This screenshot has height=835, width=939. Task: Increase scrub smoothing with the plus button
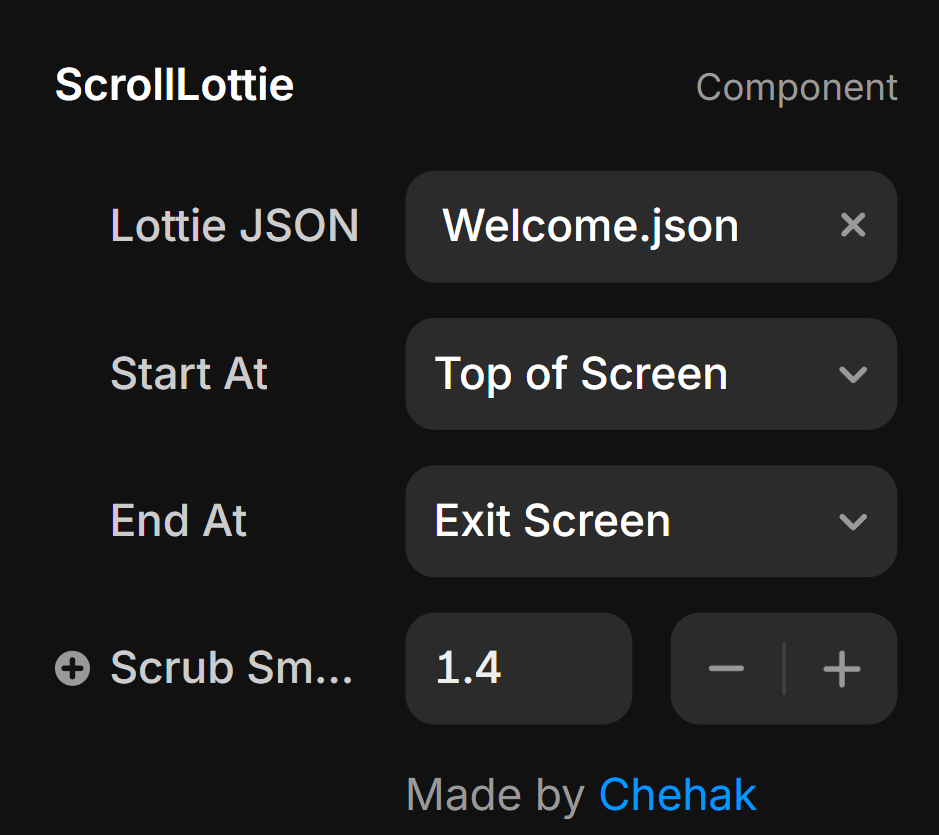[842, 668]
